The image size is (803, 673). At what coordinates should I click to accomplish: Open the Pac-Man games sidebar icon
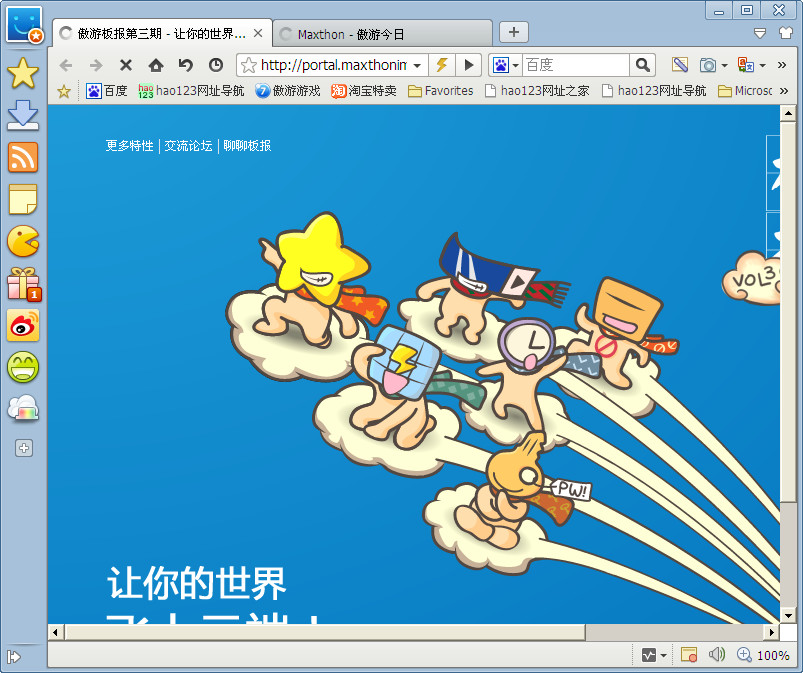tap(23, 241)
